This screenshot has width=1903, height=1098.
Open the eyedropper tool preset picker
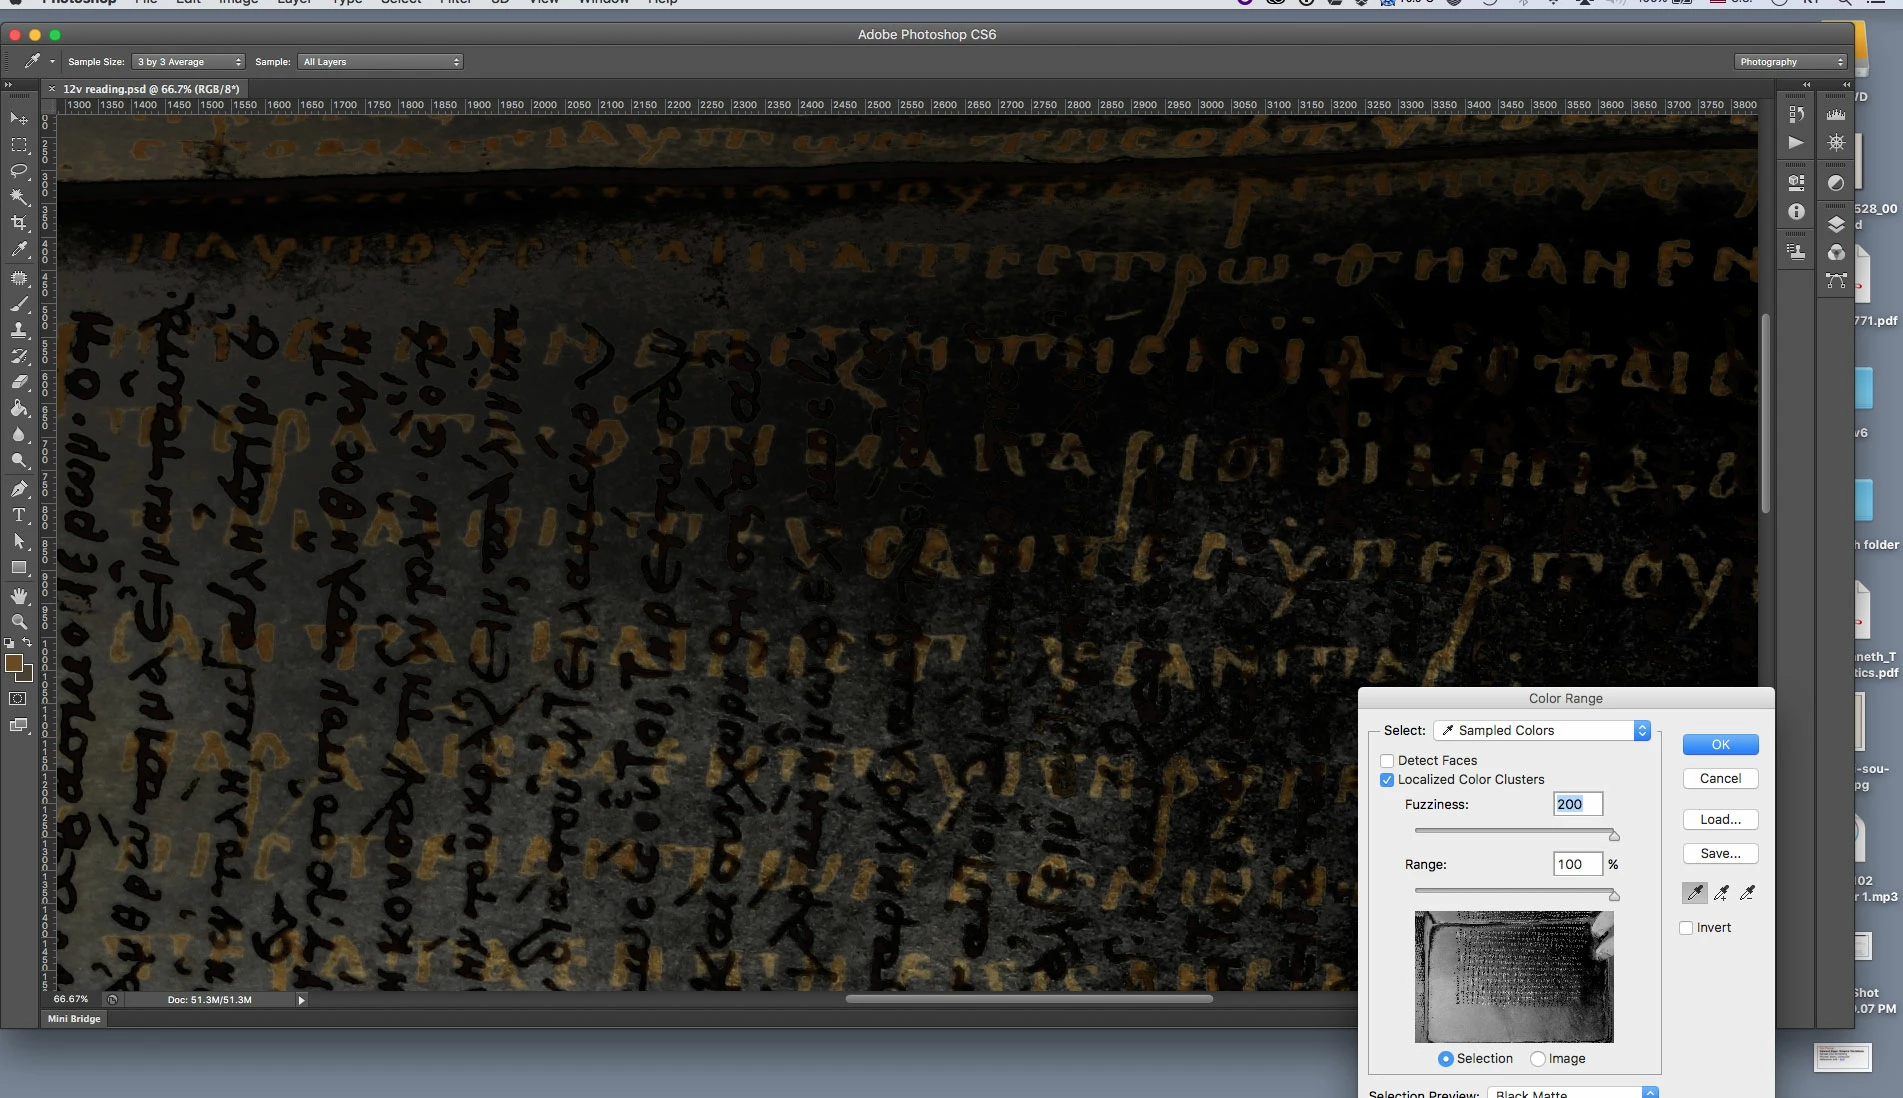pyautogui.click(x=52, y=62)
